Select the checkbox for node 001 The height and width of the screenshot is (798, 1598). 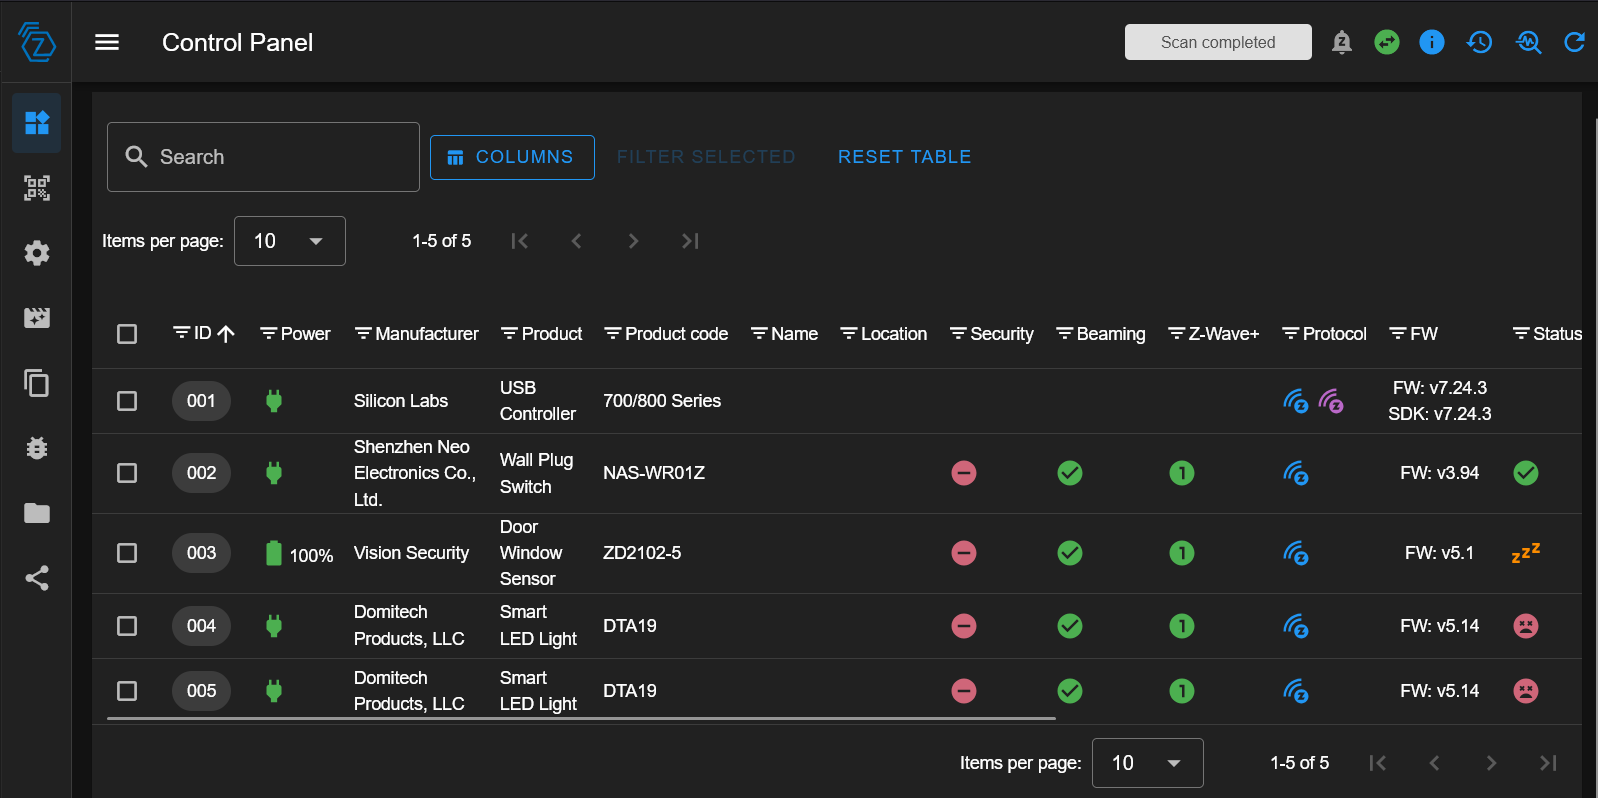tap(127, 401)
